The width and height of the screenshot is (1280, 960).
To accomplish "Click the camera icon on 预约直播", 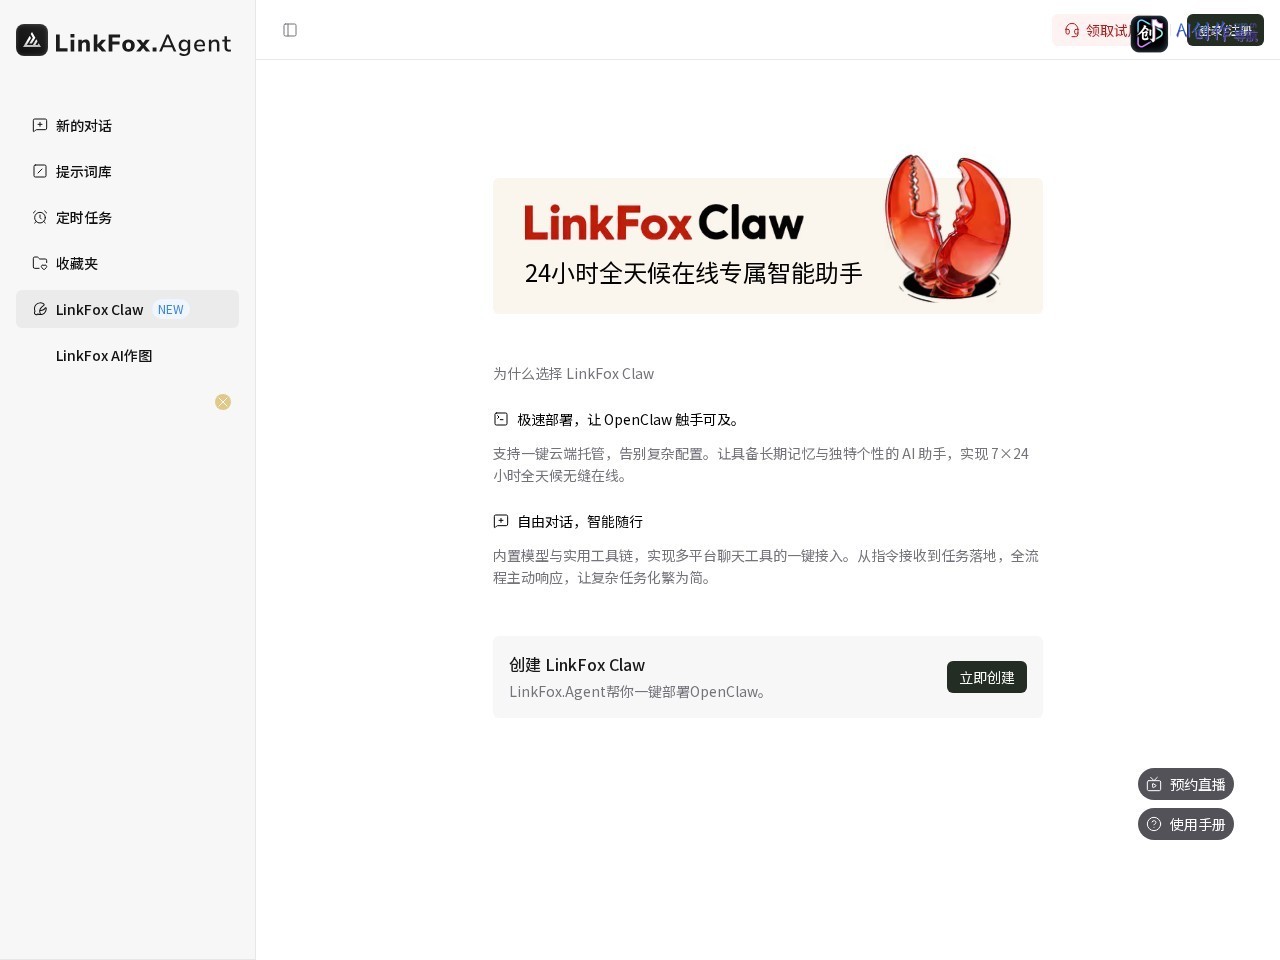I will (1154, 784).
